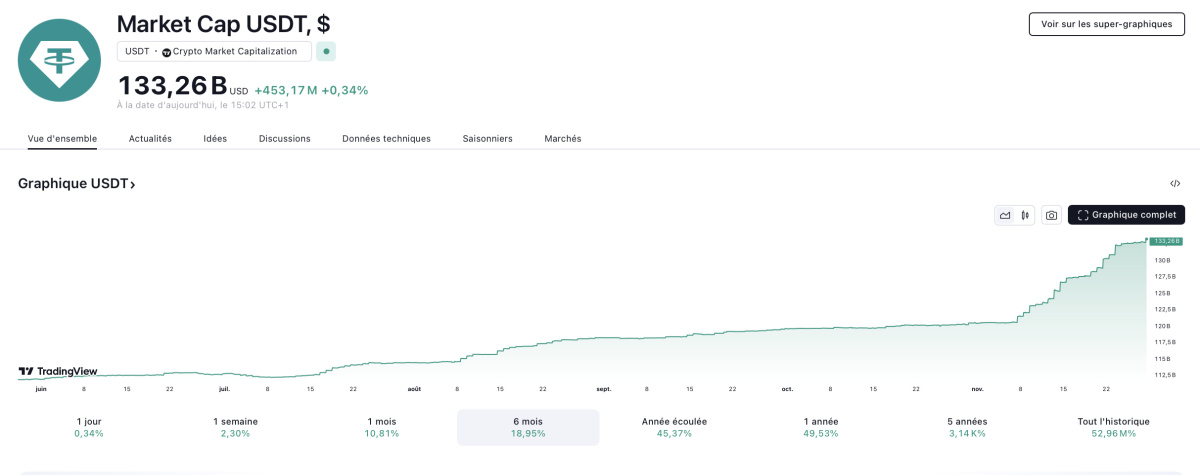Select the 1 mois range

point(382,427)
